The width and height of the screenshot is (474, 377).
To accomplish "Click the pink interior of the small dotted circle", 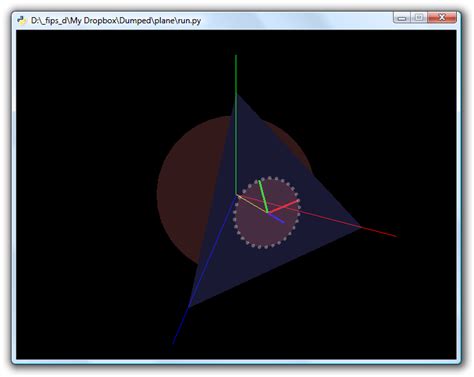I will 263,230.
